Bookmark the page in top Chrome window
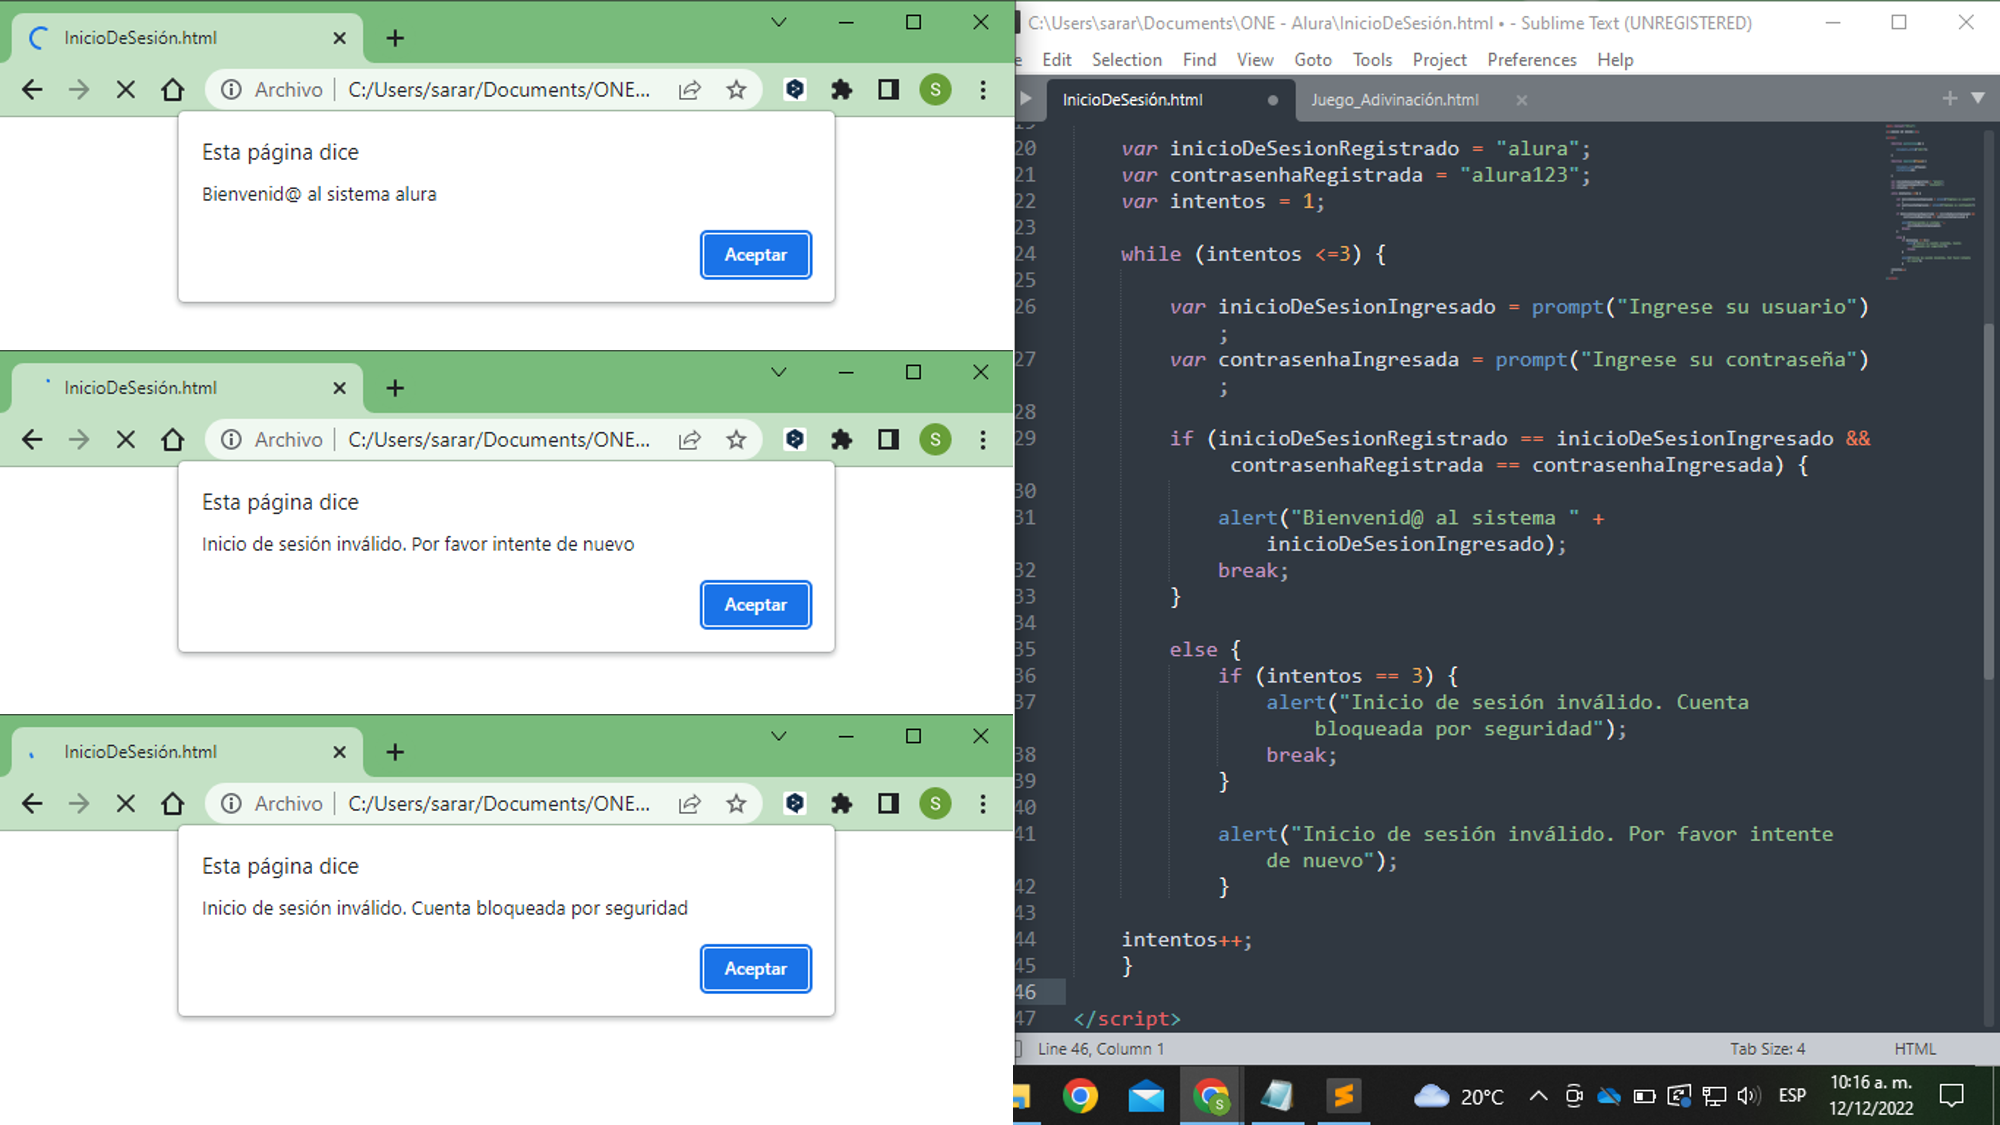 point(737,90)
